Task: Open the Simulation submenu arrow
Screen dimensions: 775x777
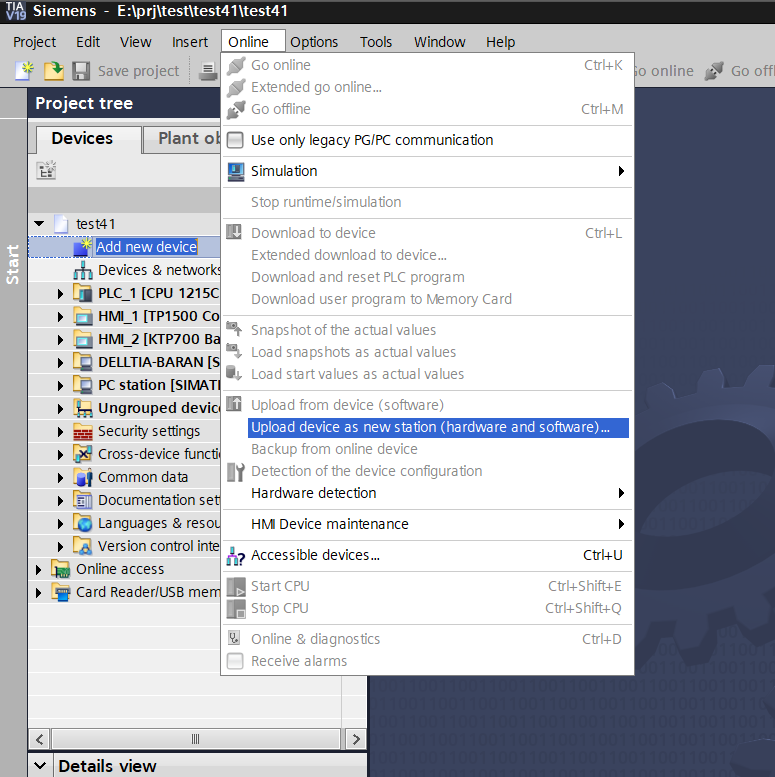Action: click(x=621, y=171)
